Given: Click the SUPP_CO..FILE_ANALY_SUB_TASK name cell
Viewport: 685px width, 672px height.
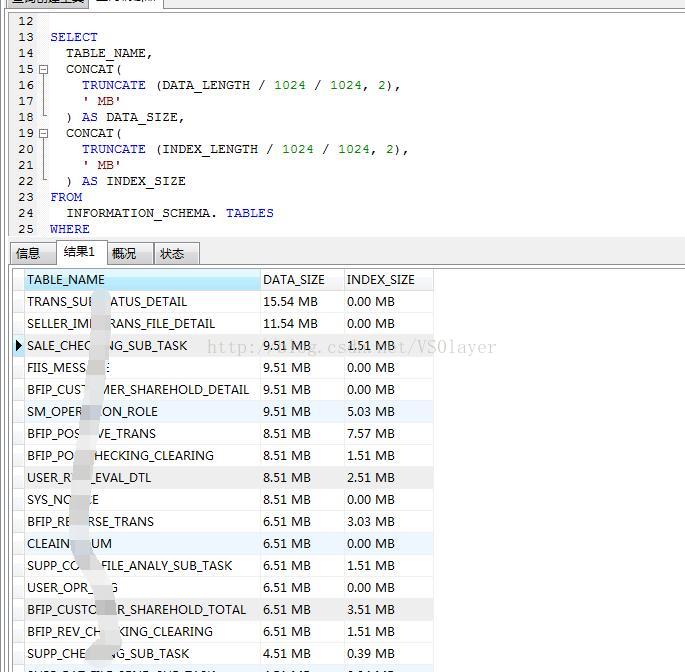Looking at the screenshot, I should (142, 566).
